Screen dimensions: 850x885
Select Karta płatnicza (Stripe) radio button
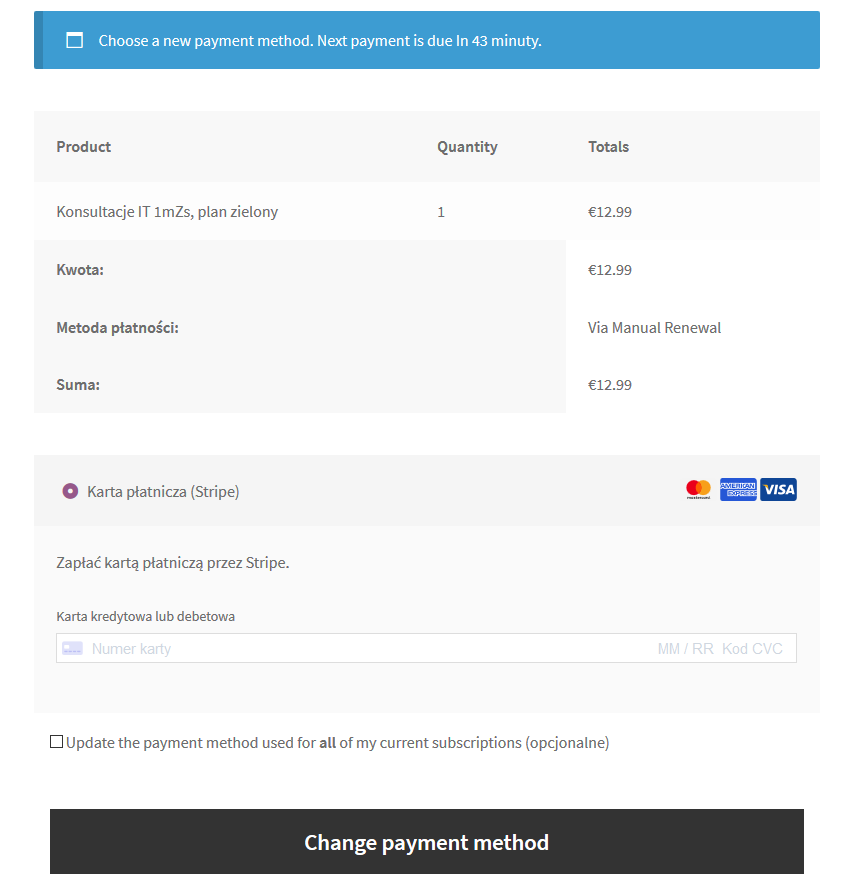coord(70,491)
